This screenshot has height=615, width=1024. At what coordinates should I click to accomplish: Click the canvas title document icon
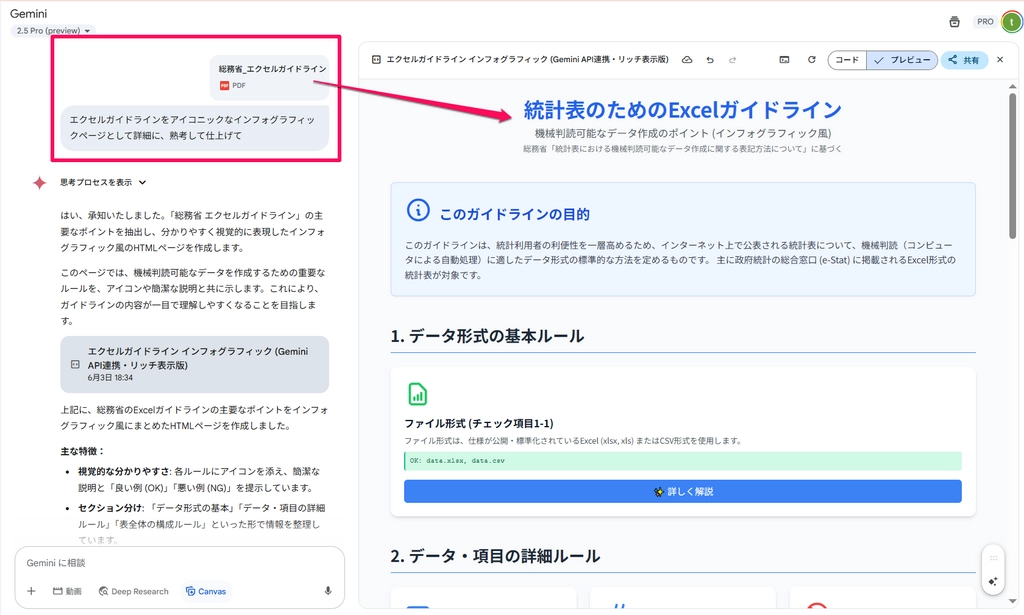(x=376, y=59)
